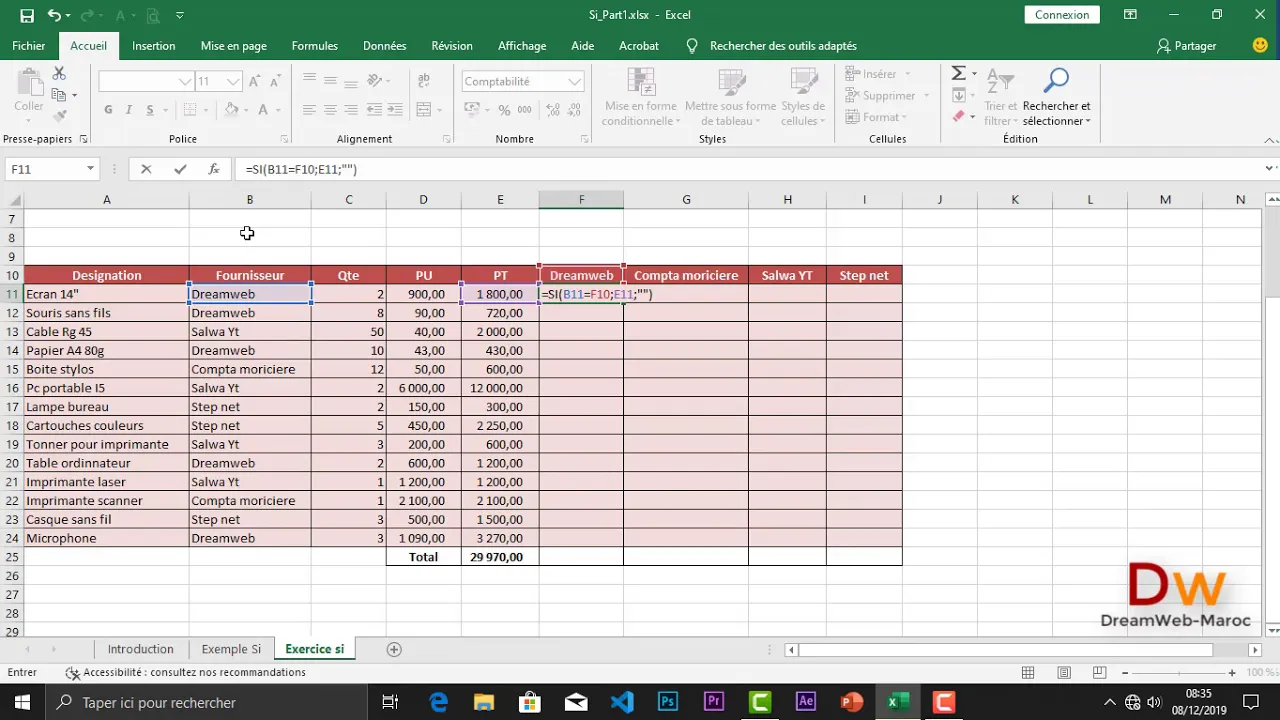
Task: Cancel the formula entry with X button
Action: tap(146, 170)
